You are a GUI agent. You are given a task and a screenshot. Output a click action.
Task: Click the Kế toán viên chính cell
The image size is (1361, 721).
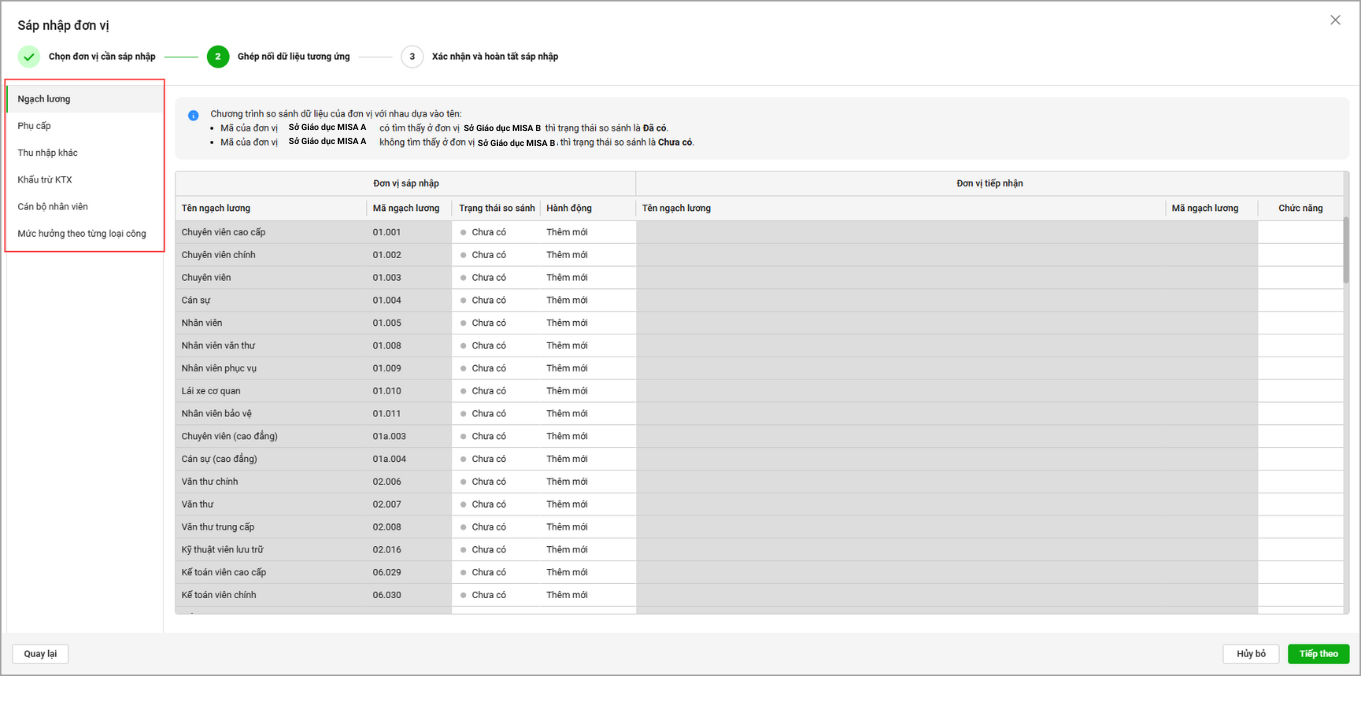pos(271,595)
